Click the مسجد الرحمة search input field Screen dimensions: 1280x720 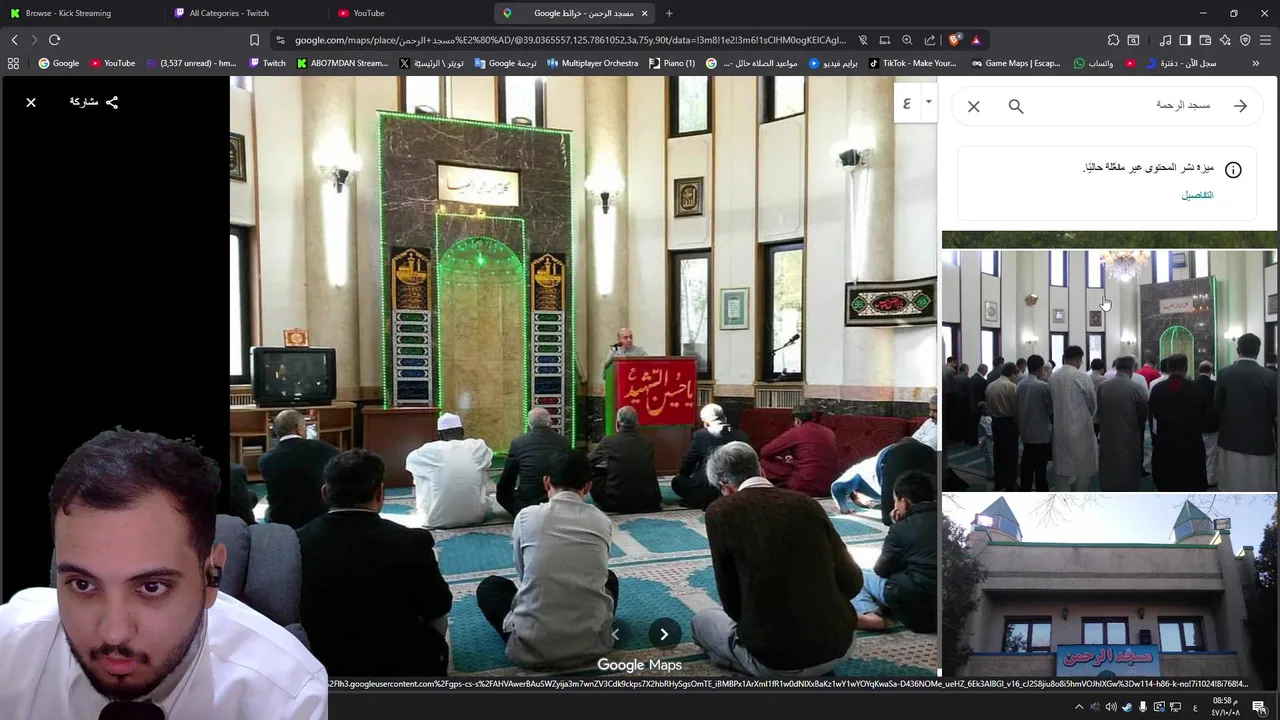click(x=1125, y=106)
